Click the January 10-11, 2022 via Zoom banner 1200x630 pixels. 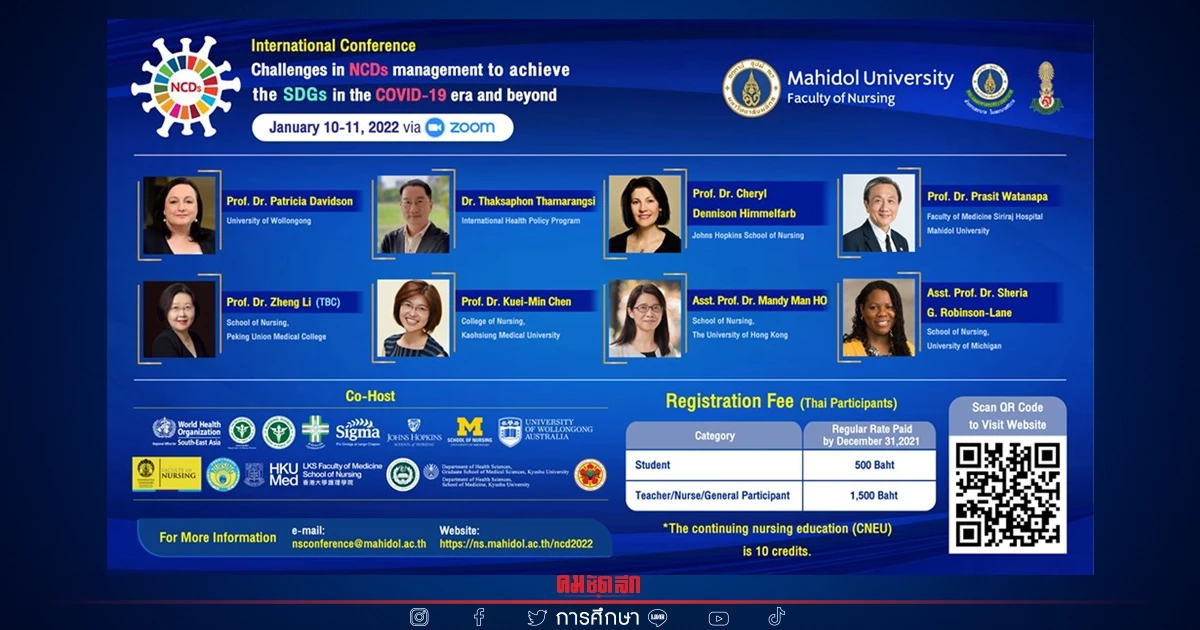pos(382,128)
